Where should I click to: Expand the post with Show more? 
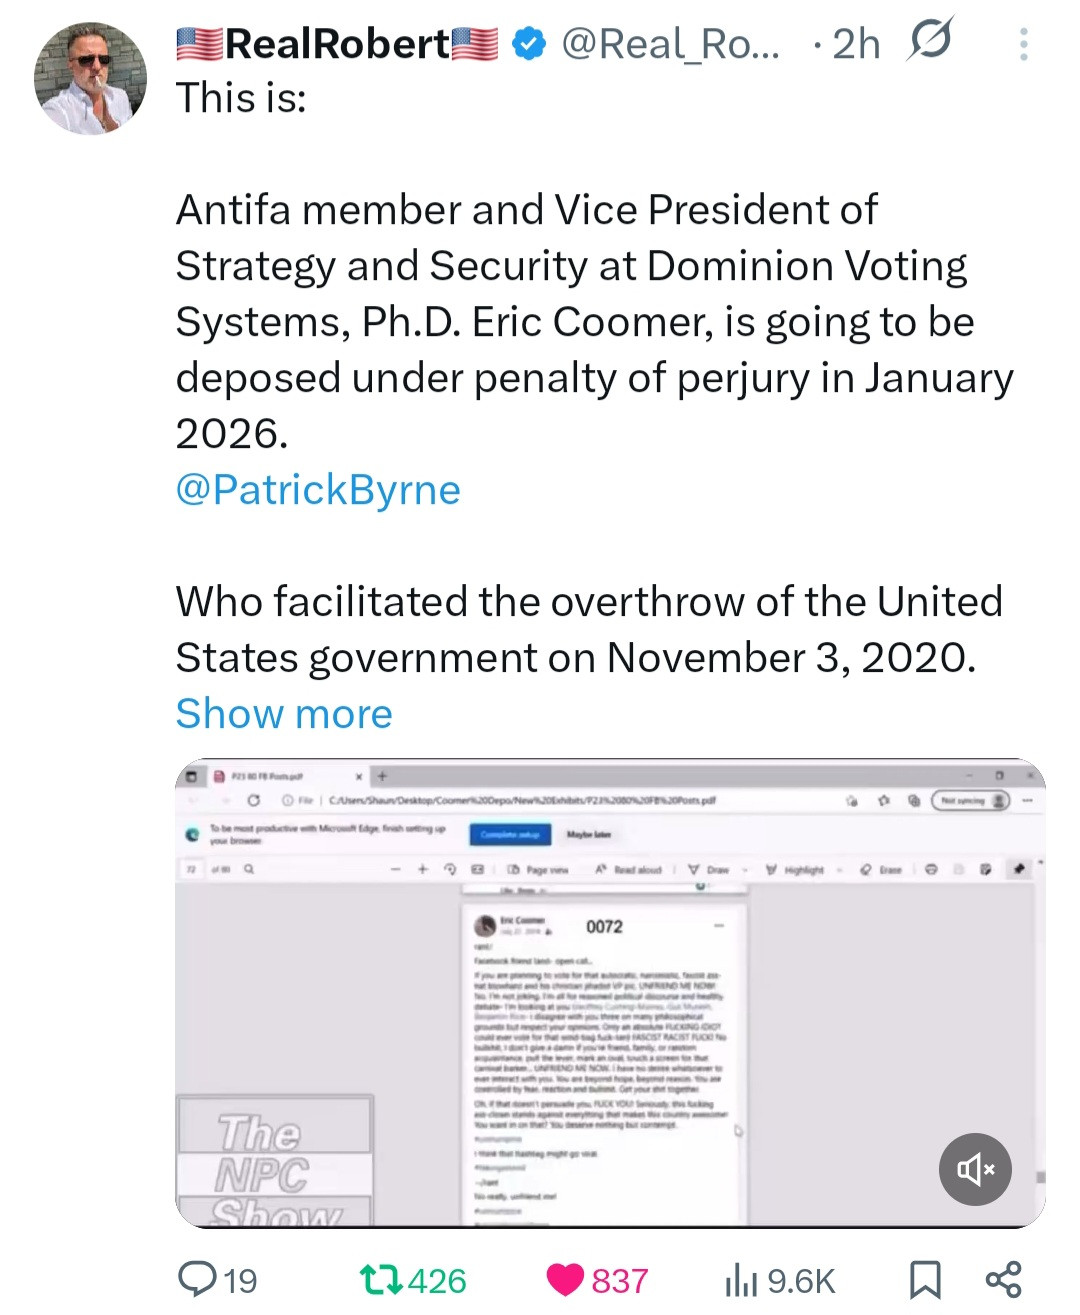[284, 714]
